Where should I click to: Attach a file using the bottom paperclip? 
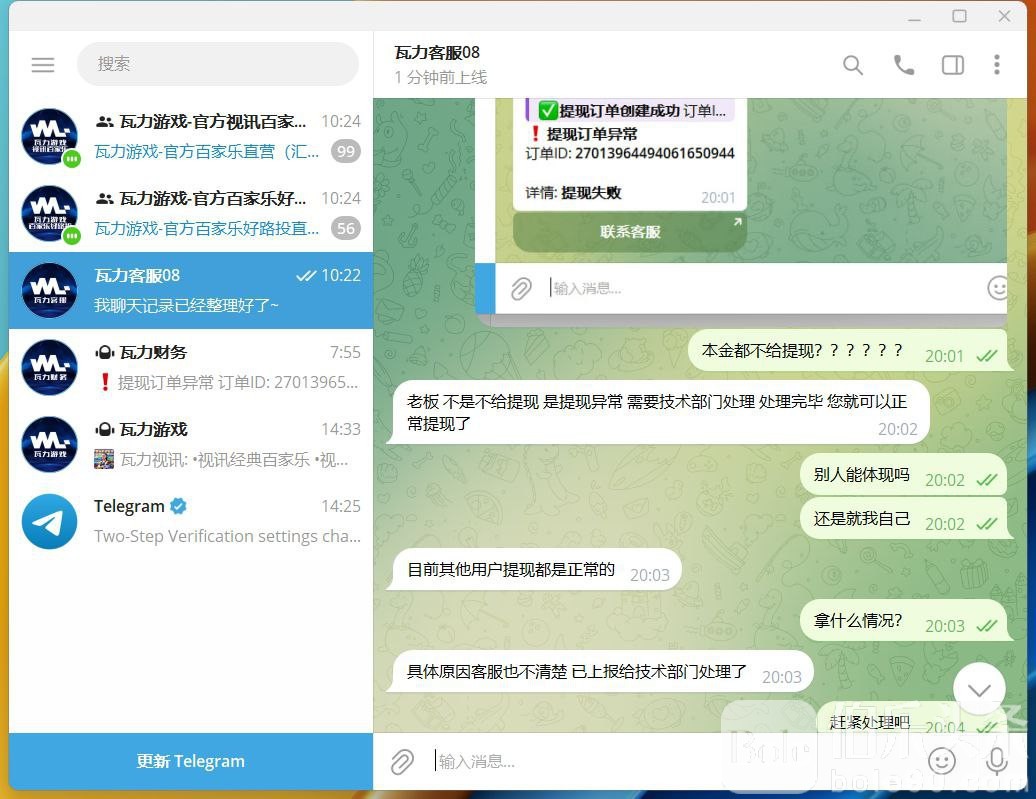coord(402,761)
